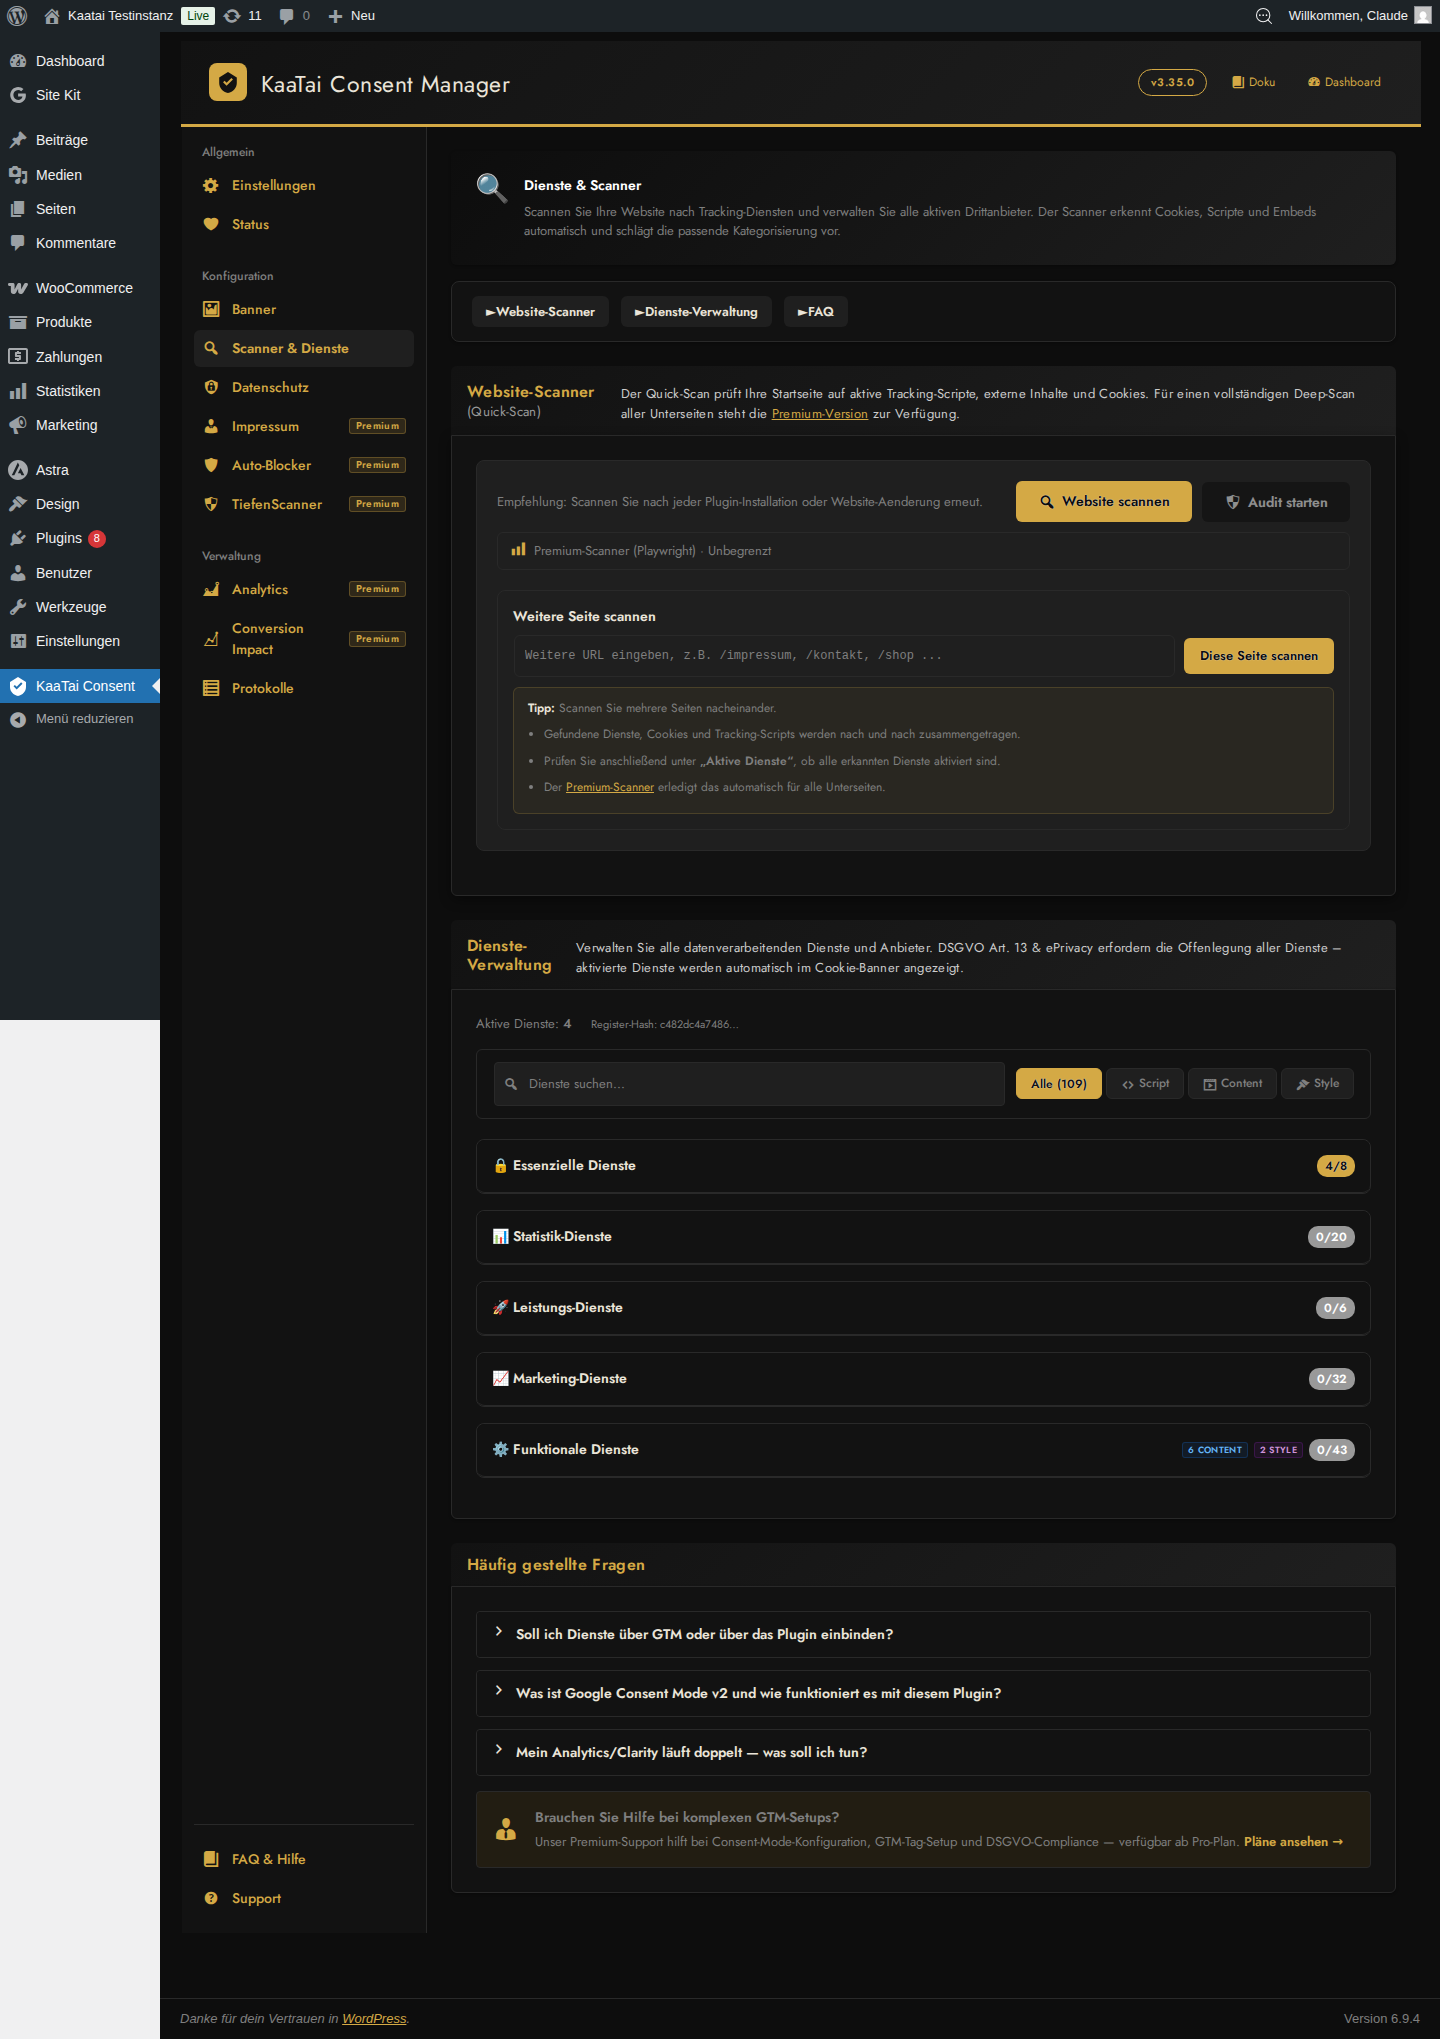Open Beiträge in WordPress menu

coord(80,140)
